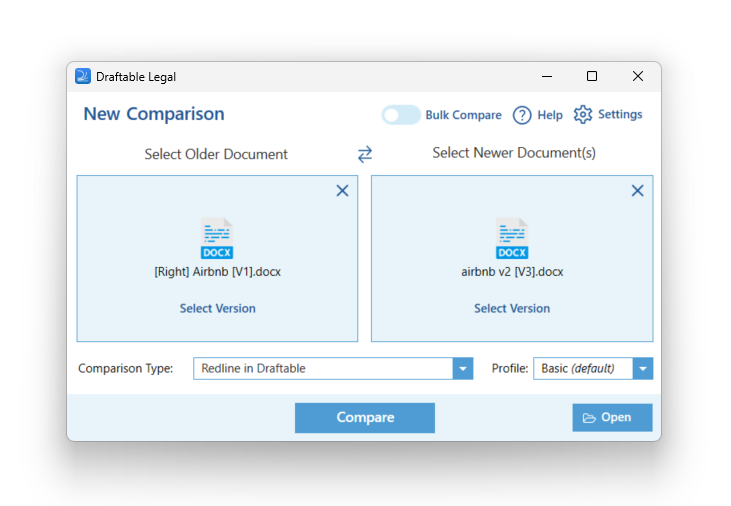Toggle the Bulk Compare switch
Image resolution: width=731 pixels, height=506 pixels.
[x=400, y=115]
